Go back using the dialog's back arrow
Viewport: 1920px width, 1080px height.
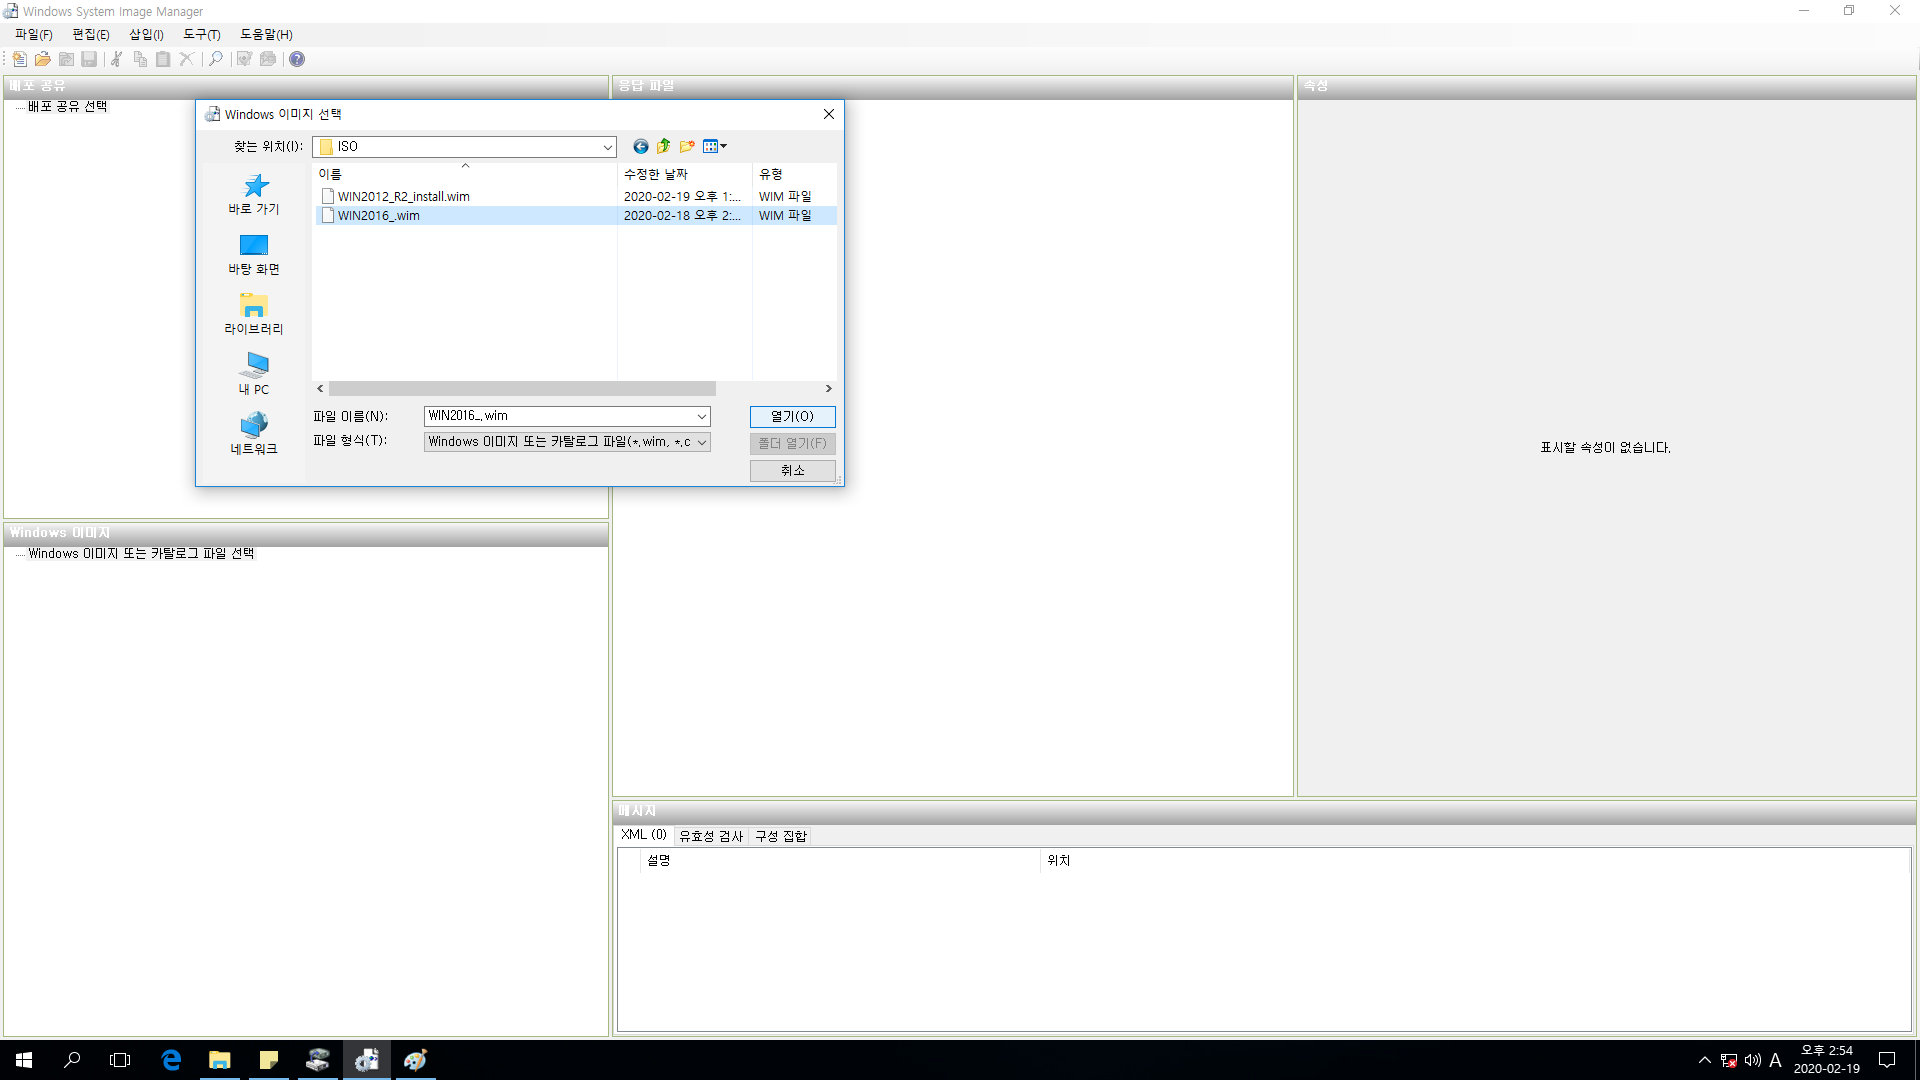point(640,146)
